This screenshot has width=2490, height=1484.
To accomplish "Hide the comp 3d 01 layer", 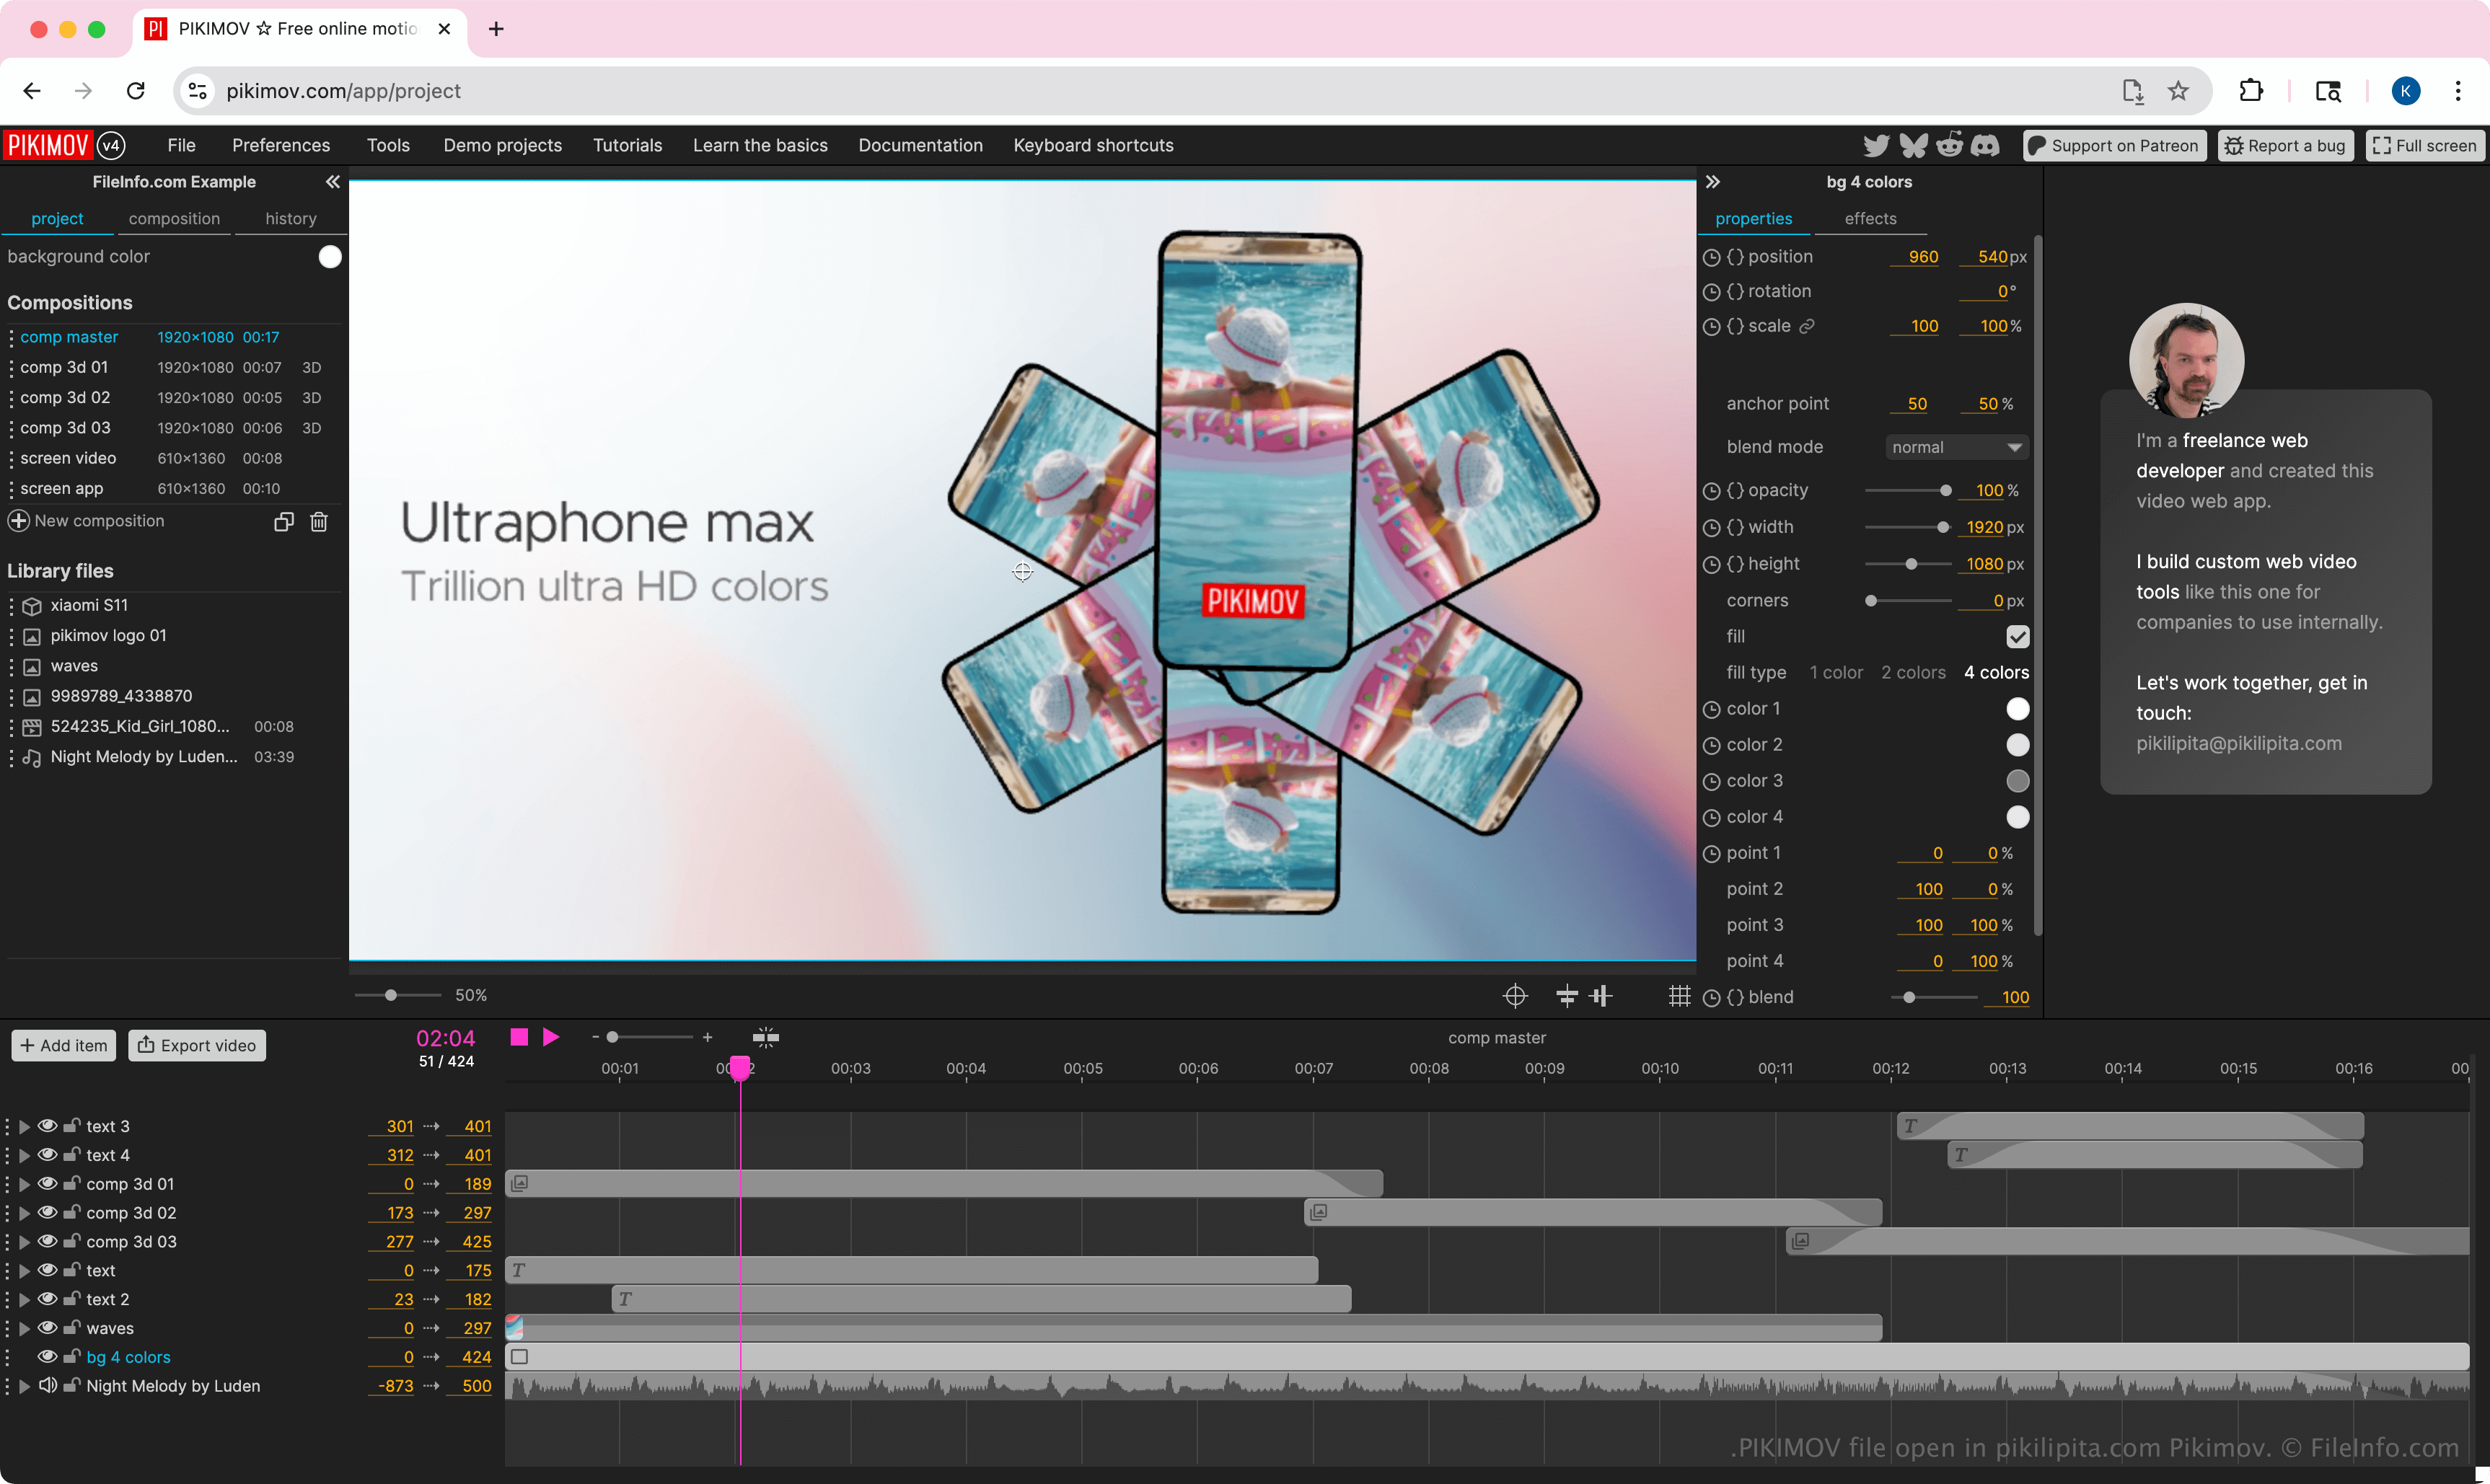I will 47,1184.
